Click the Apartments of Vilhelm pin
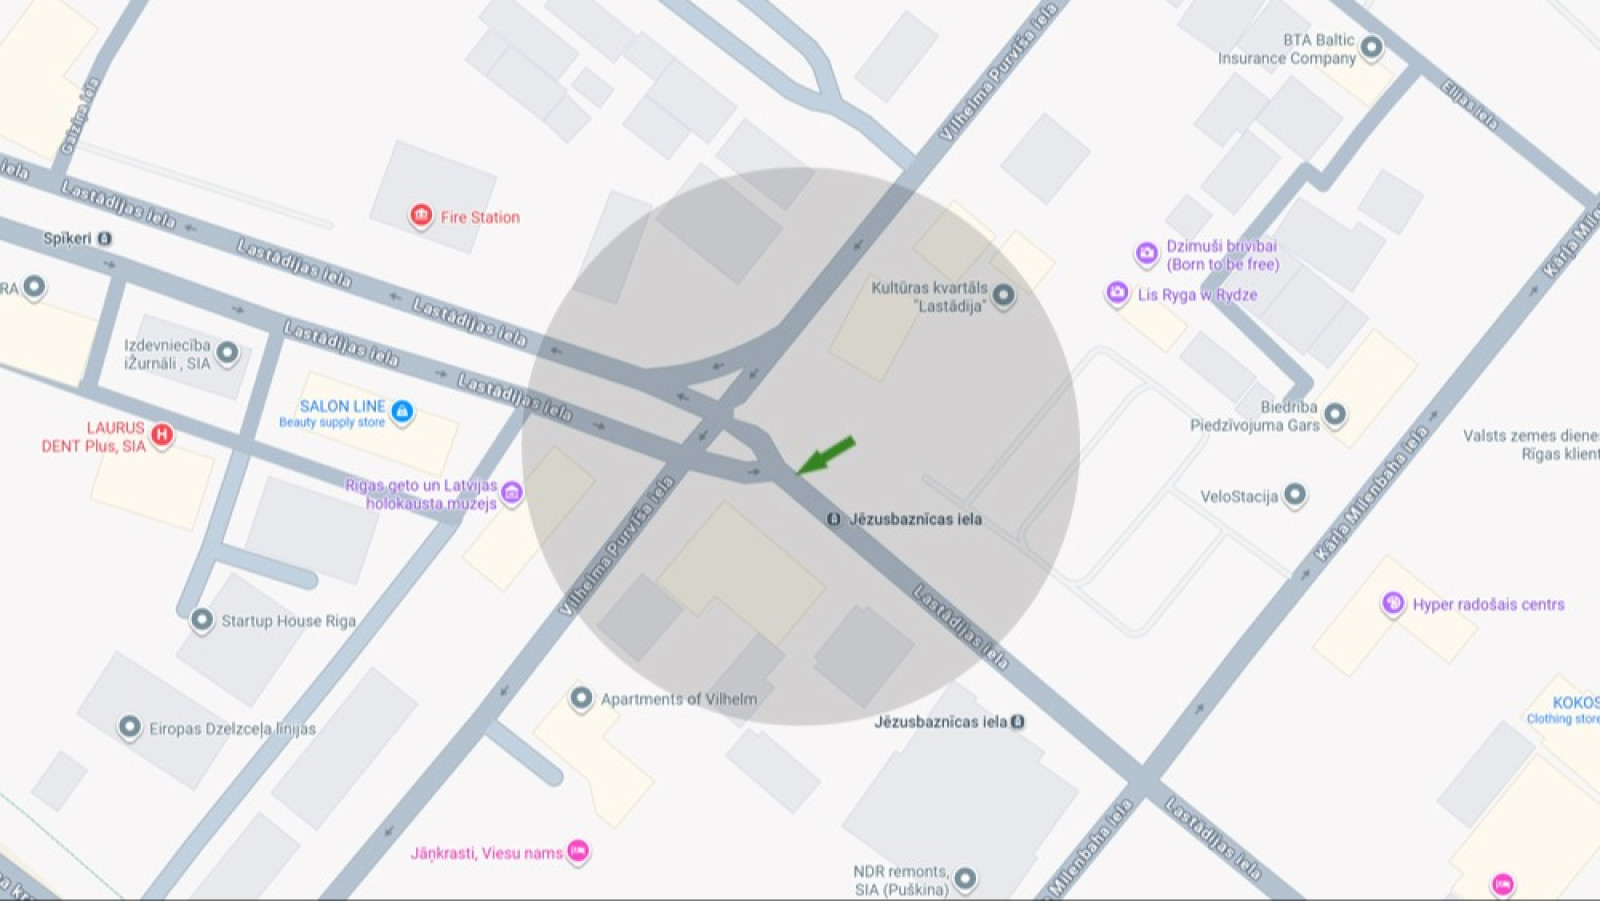The height and width of the screenshot is (901, 1600). tap(581, 698)
